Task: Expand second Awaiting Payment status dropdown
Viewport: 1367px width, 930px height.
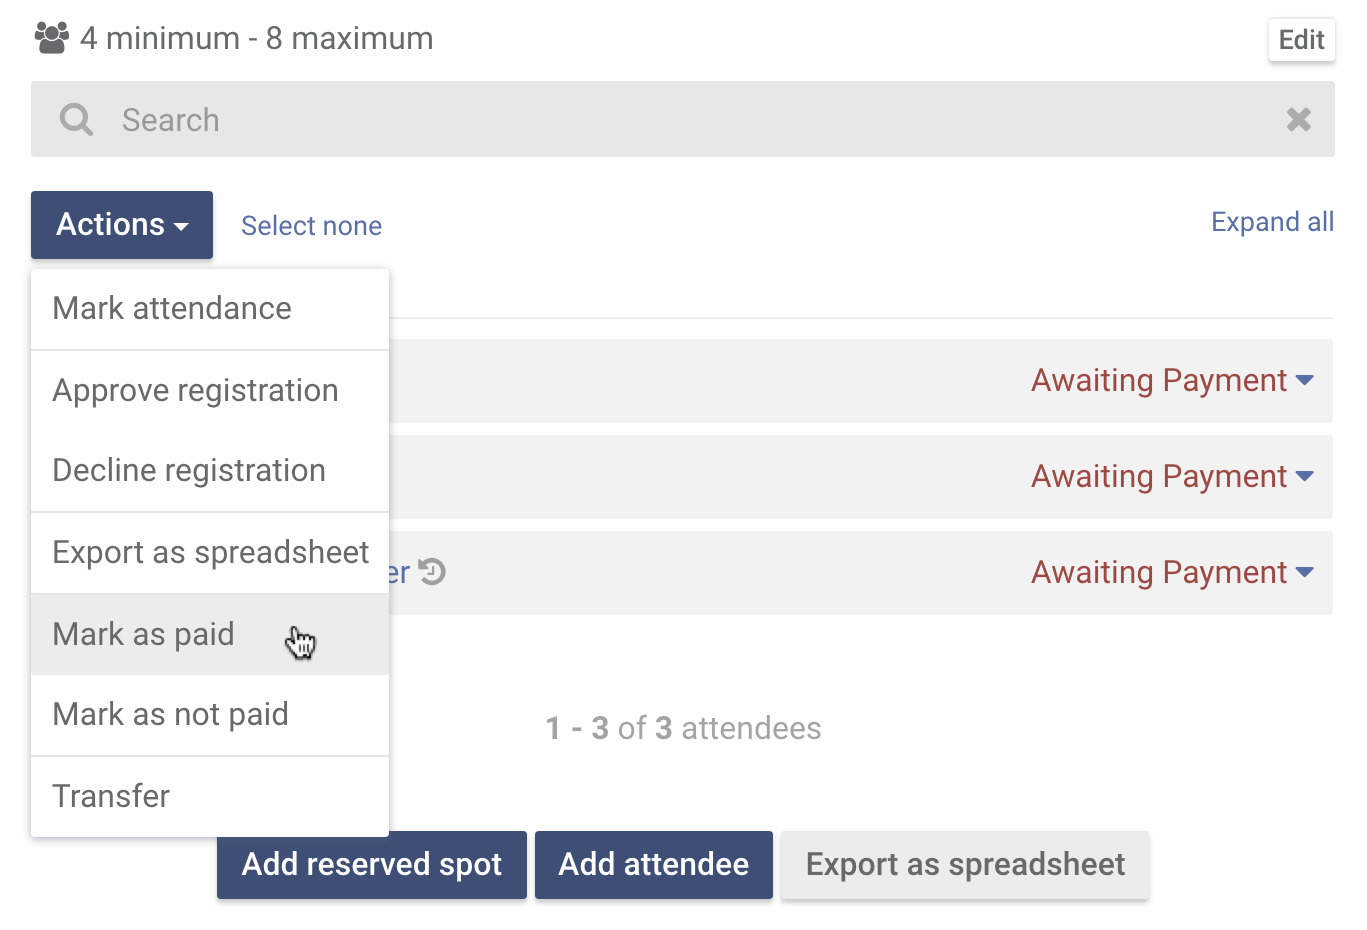Action: pos(1172,476)
